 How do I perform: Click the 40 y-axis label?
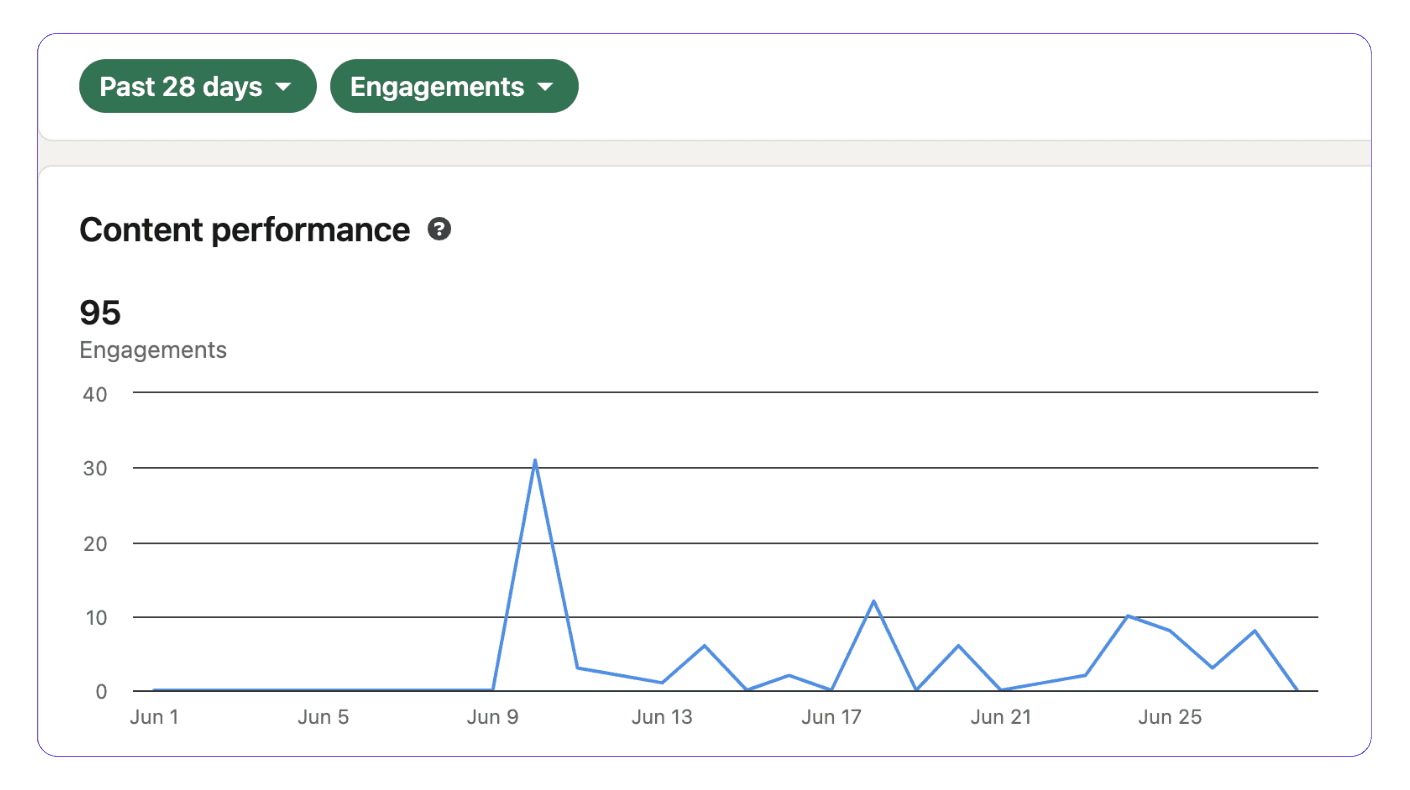(x=94, y=393)
